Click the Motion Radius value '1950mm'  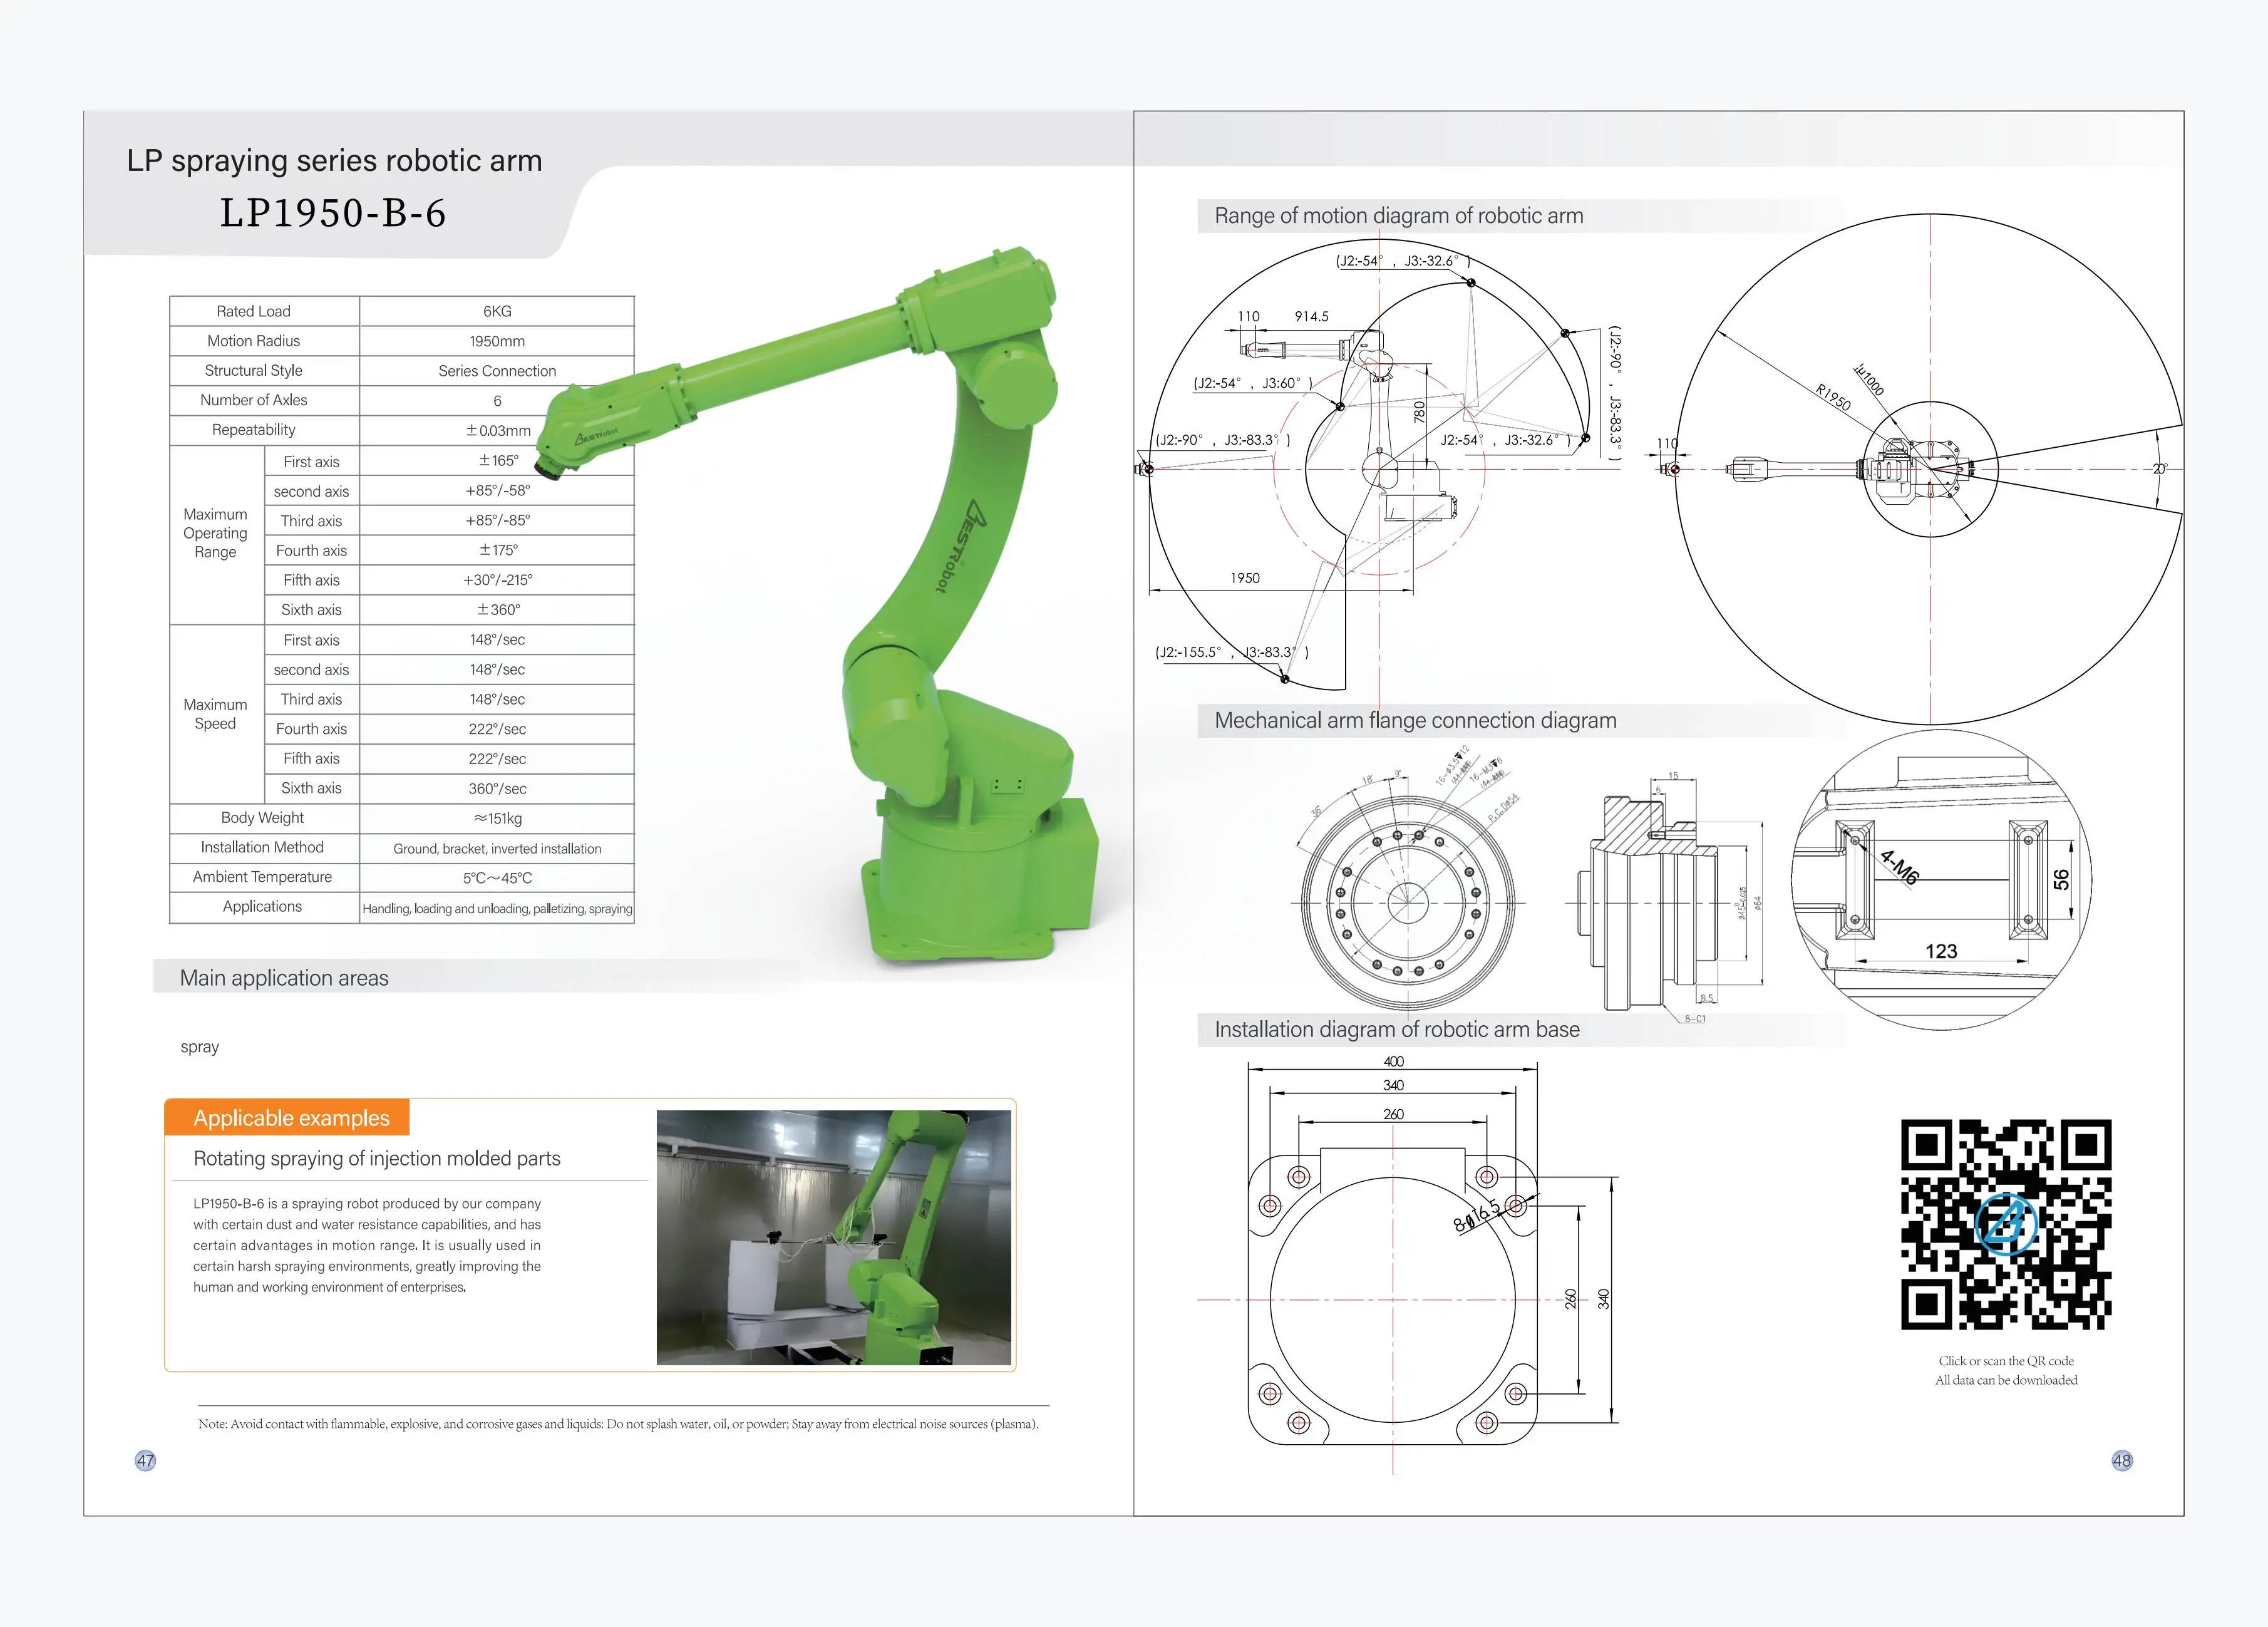tap(497, 341)
